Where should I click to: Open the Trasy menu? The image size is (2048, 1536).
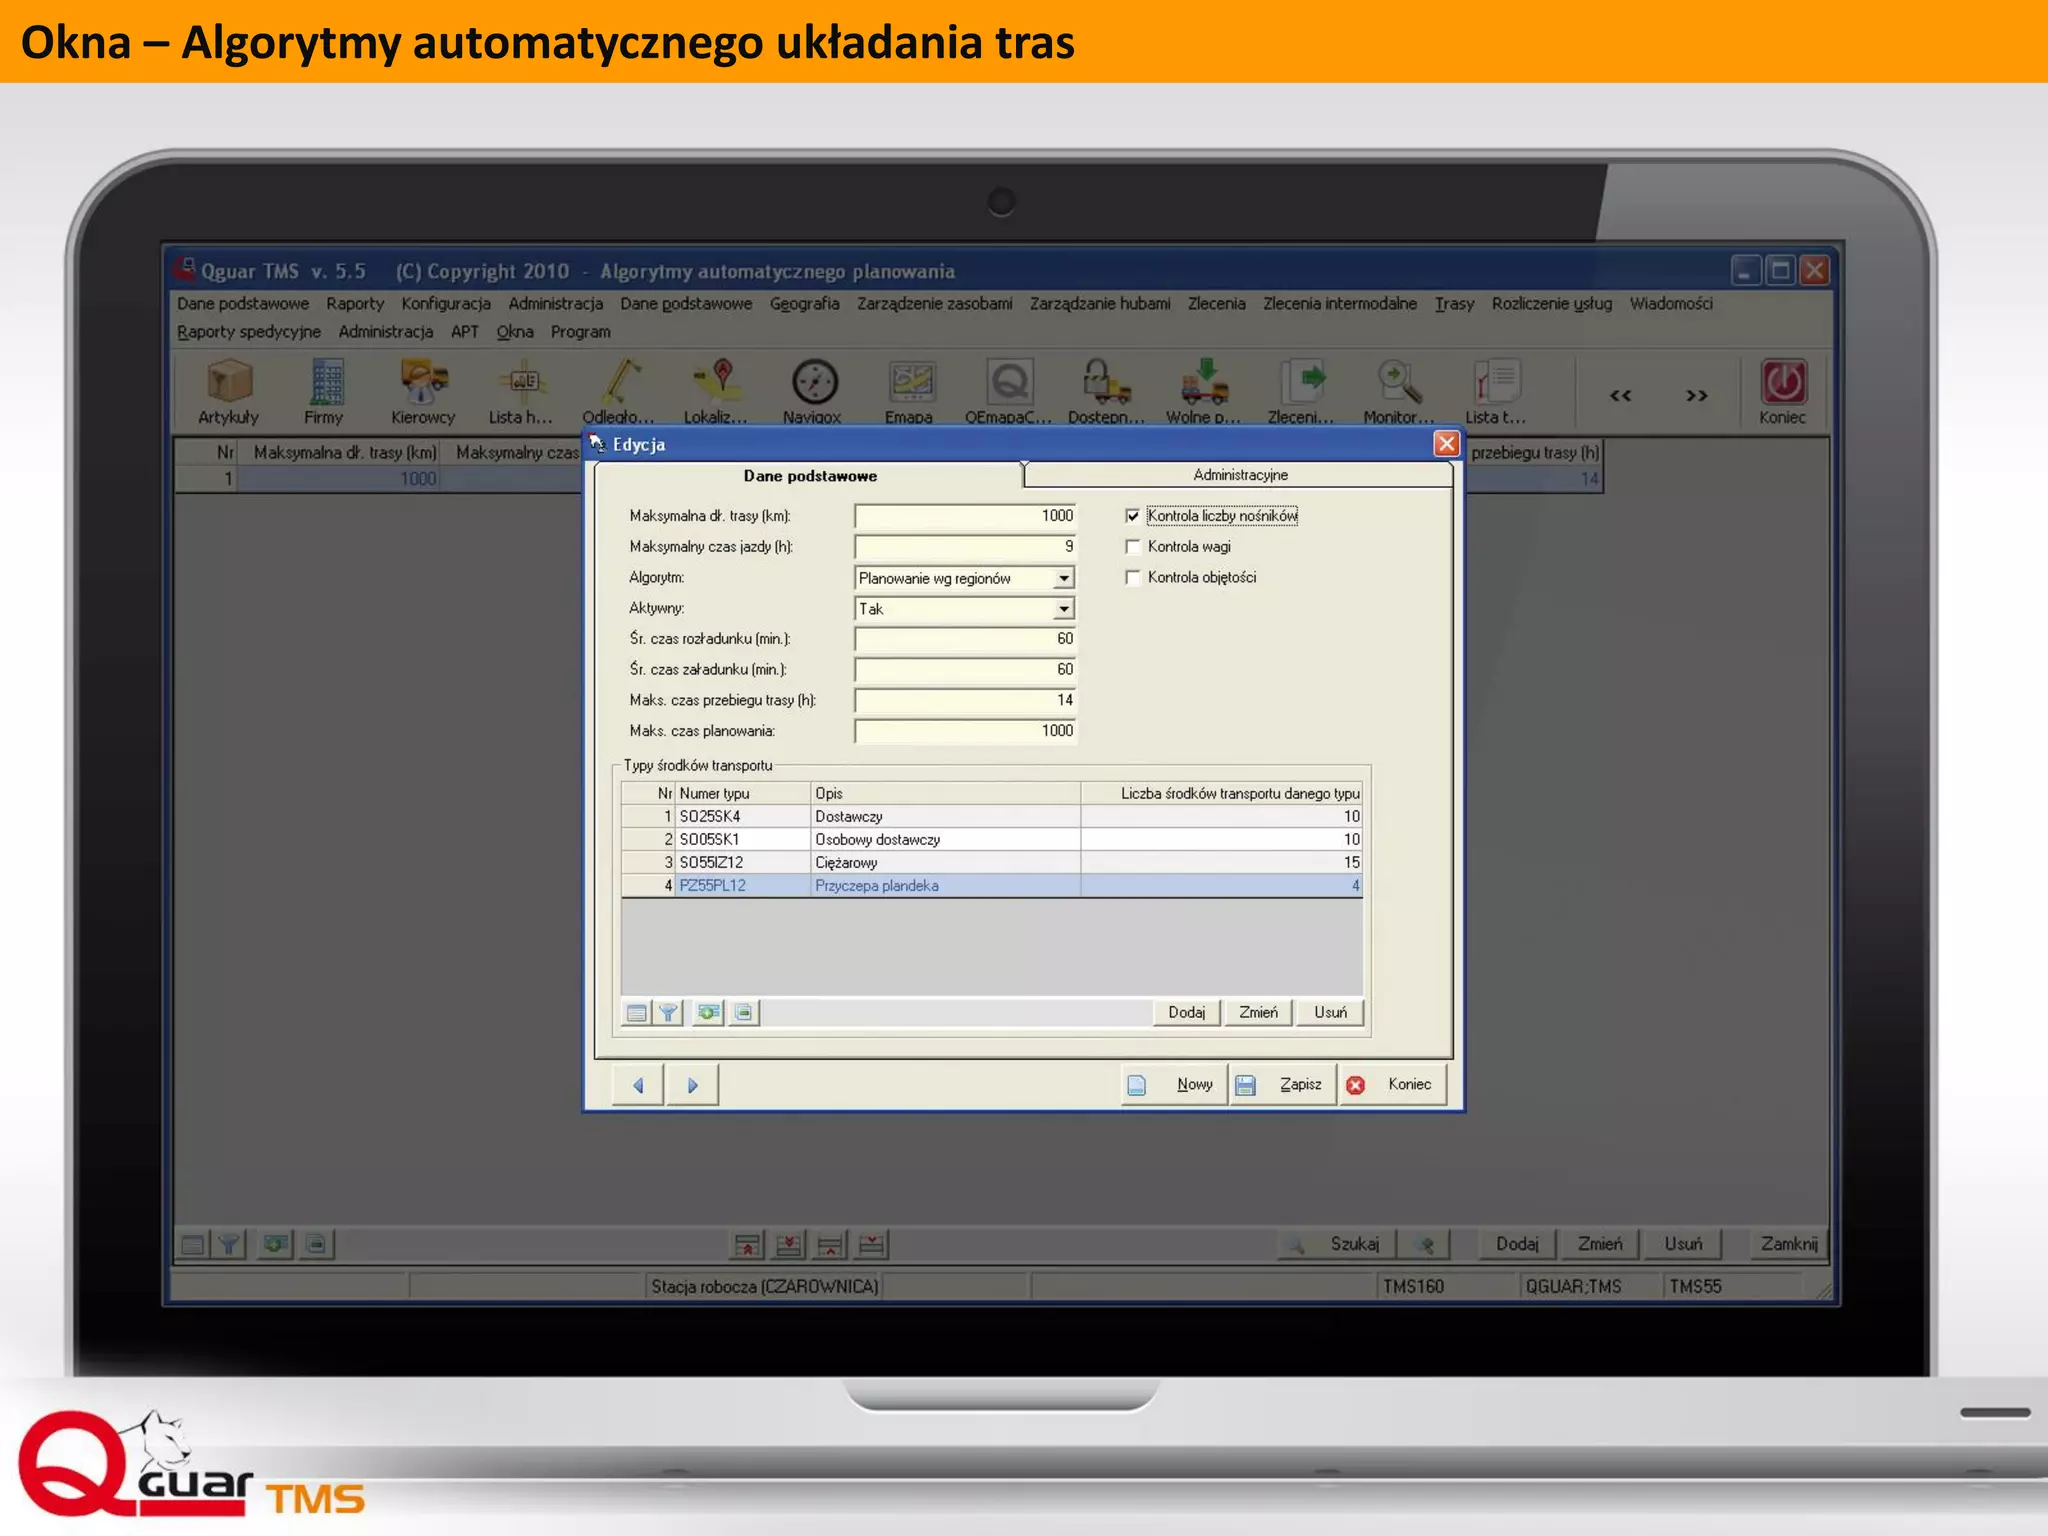pos(1454,304)
